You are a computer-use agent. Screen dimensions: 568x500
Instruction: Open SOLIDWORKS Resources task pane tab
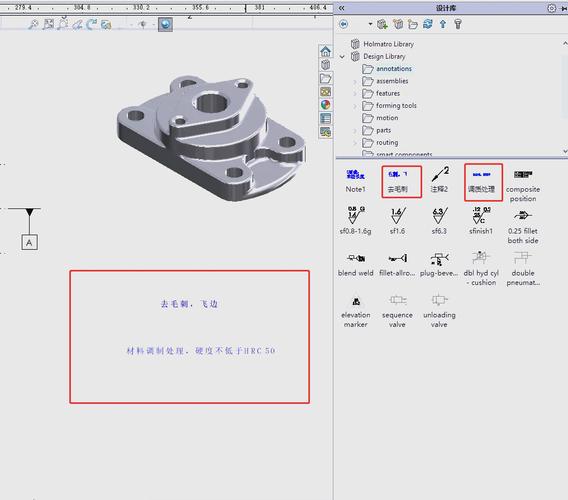tap(326, 64)
